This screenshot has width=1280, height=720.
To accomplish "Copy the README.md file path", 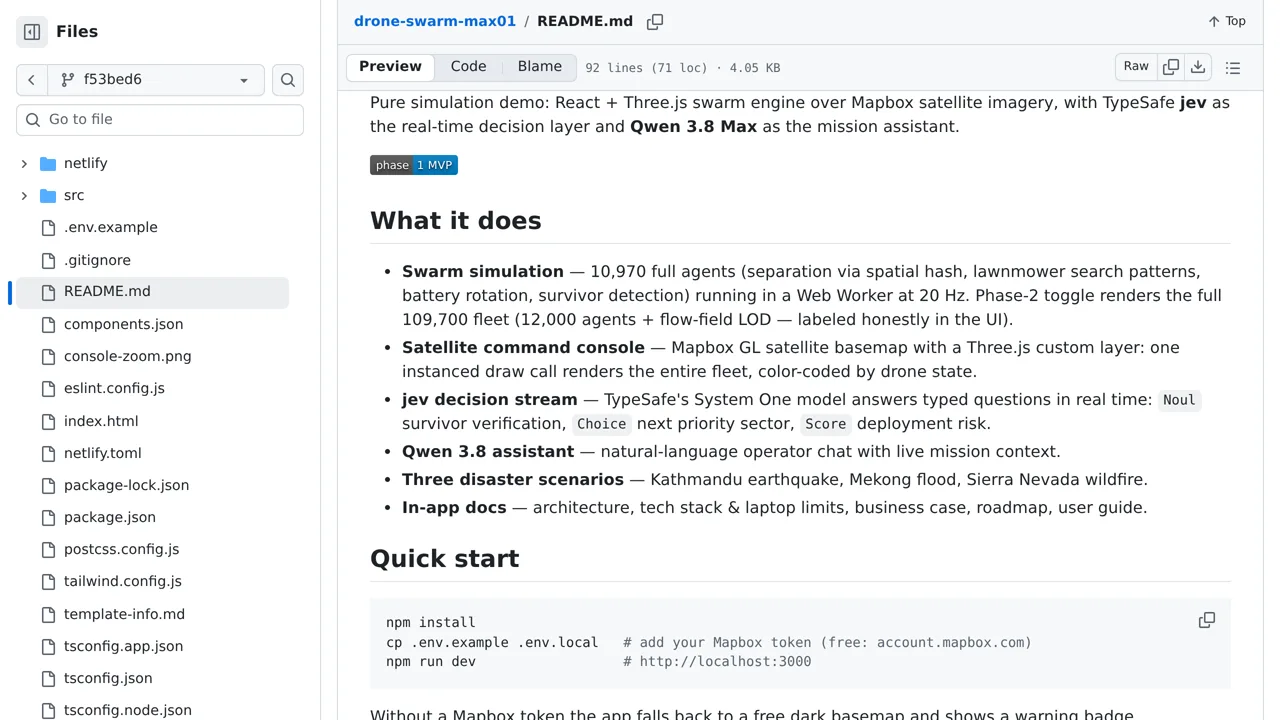I will tap(655, 21).
